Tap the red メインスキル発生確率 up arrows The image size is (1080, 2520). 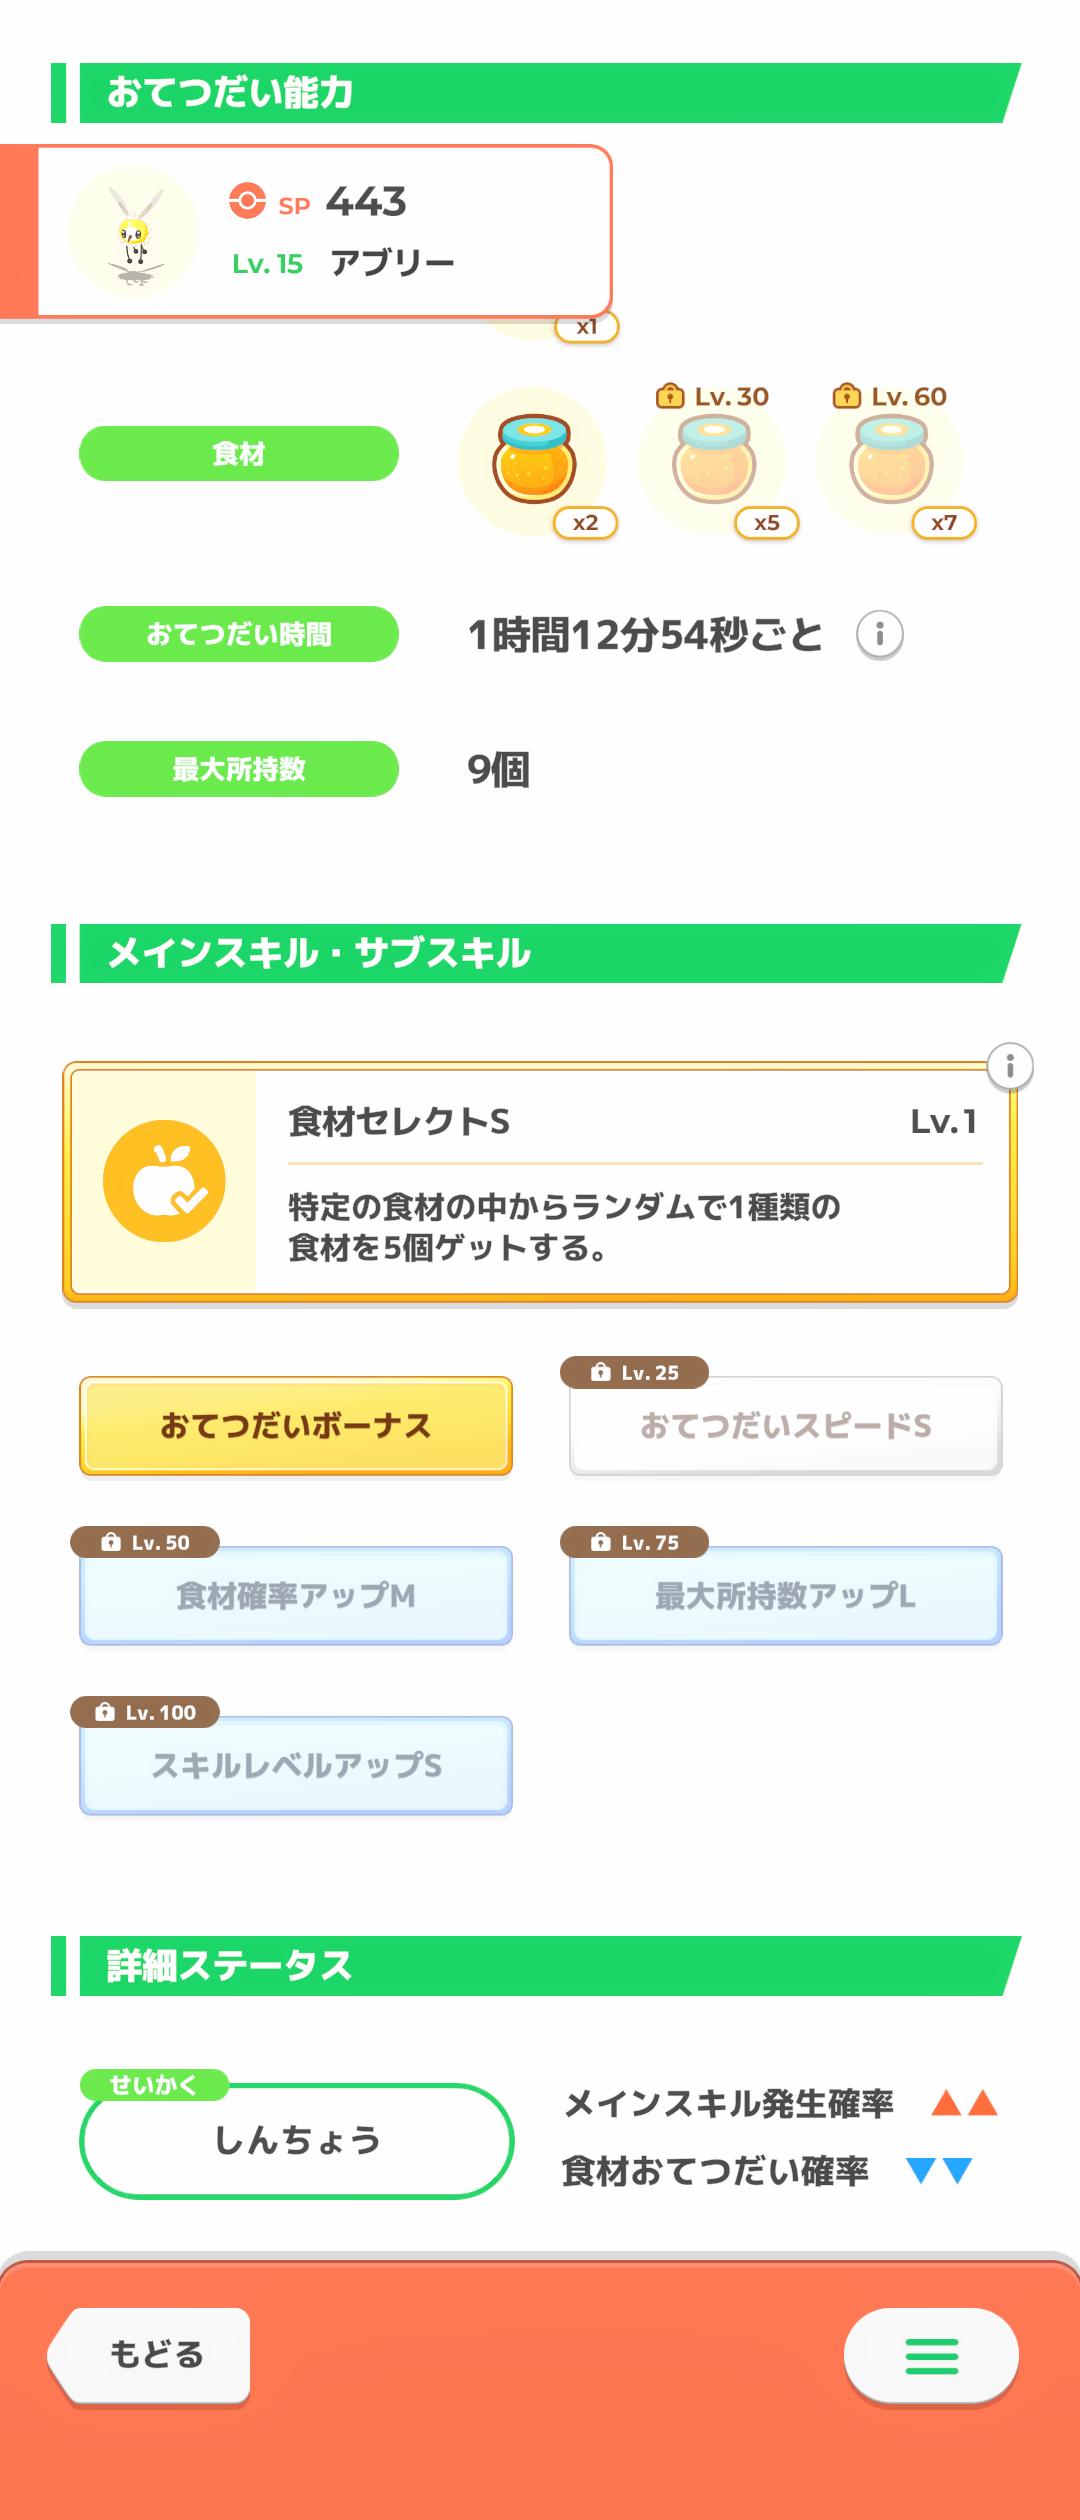(964, 2103)
